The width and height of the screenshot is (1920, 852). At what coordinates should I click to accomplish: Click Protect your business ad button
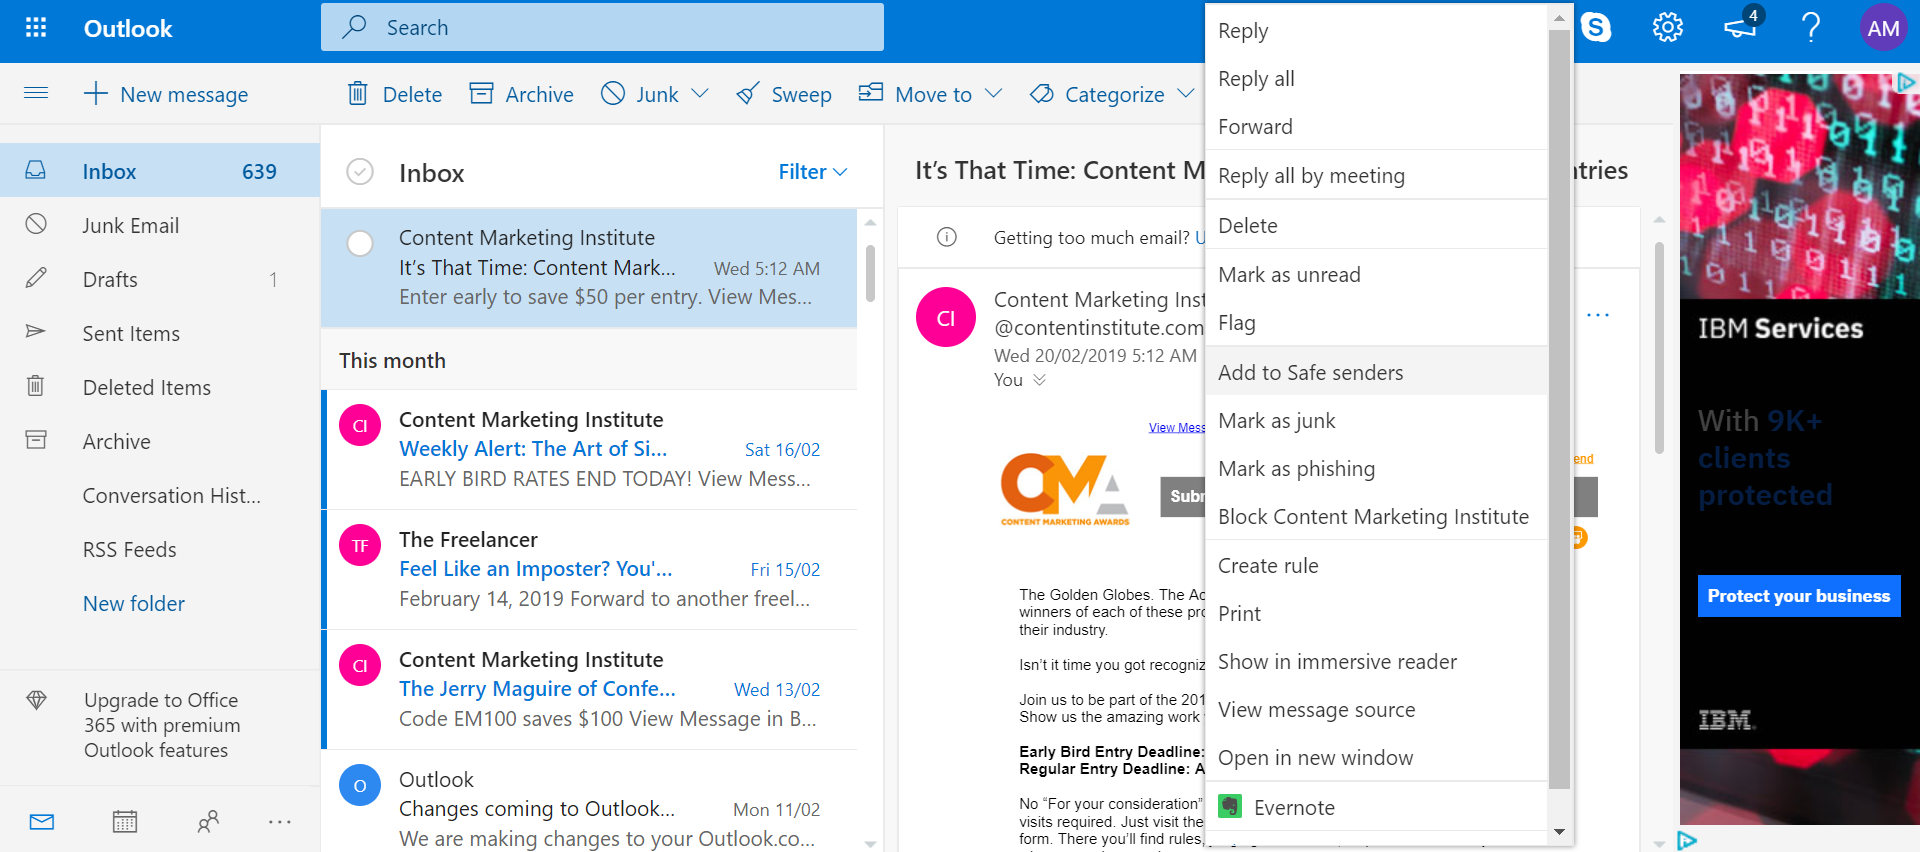[x=1799, y=596]
